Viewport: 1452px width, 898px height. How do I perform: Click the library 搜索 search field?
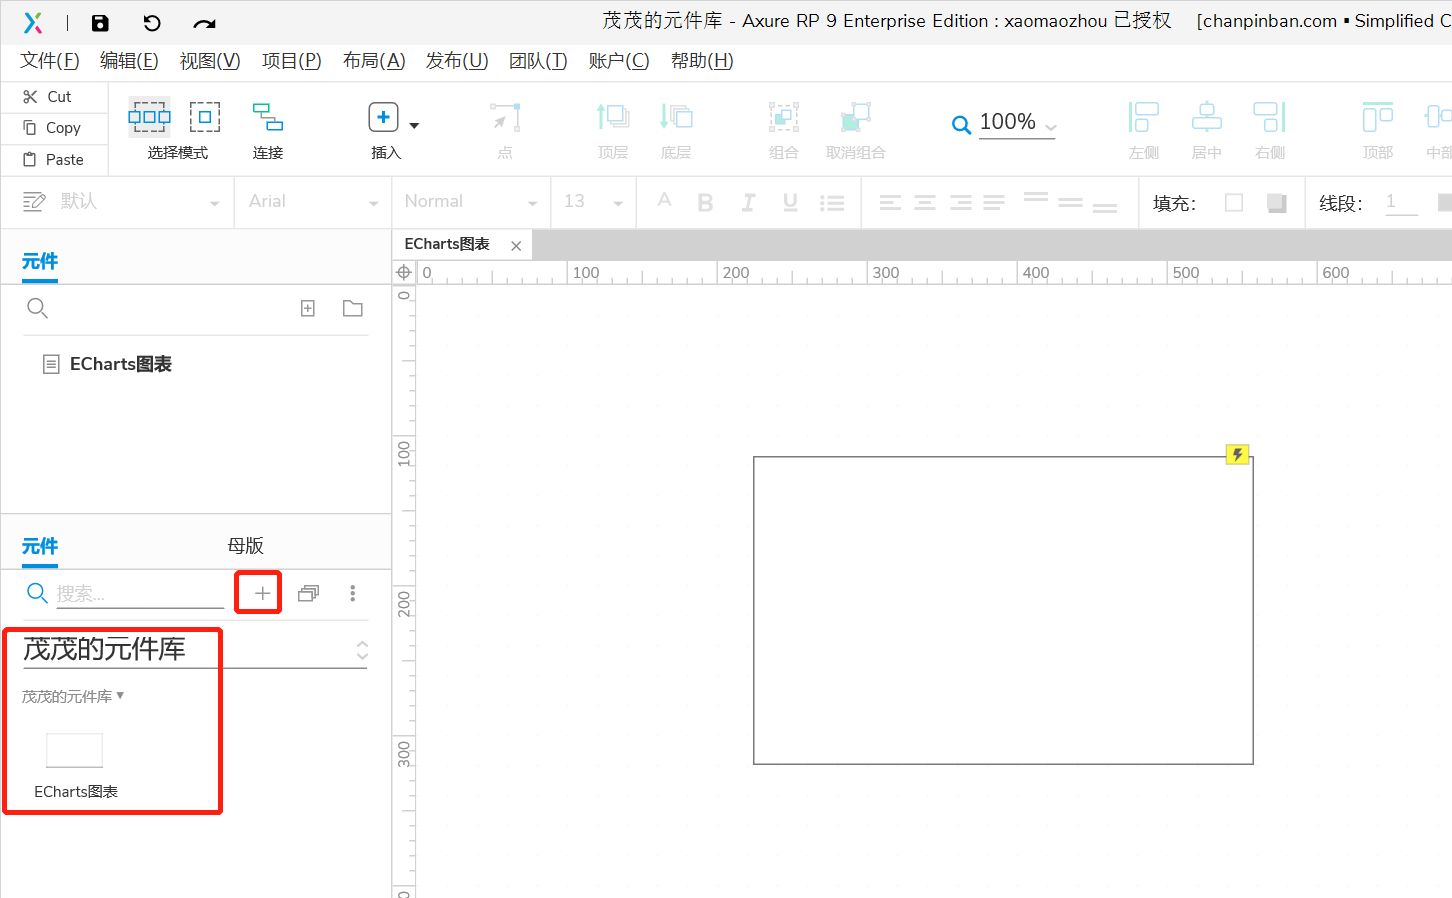[x=140, y=594]
